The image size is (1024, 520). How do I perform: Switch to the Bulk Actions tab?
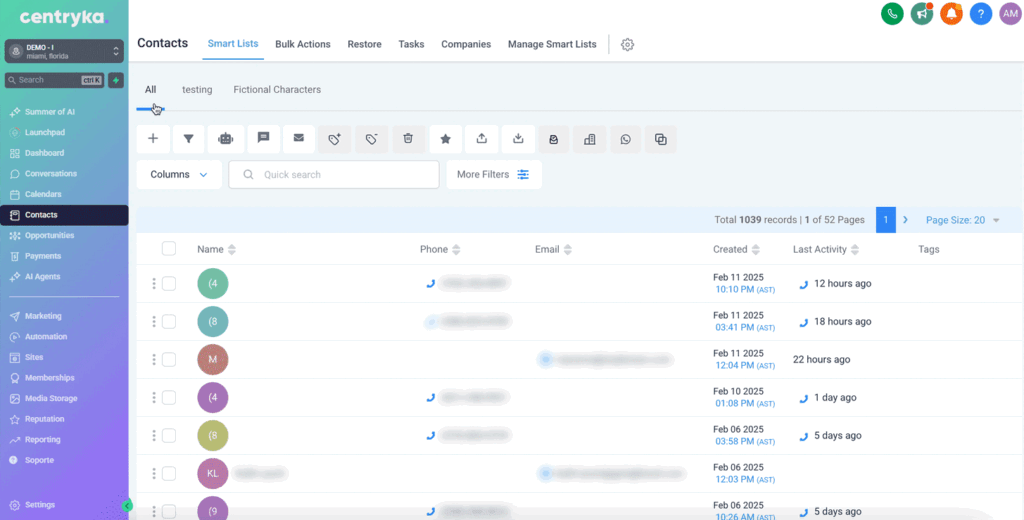(x=303, y=44)
